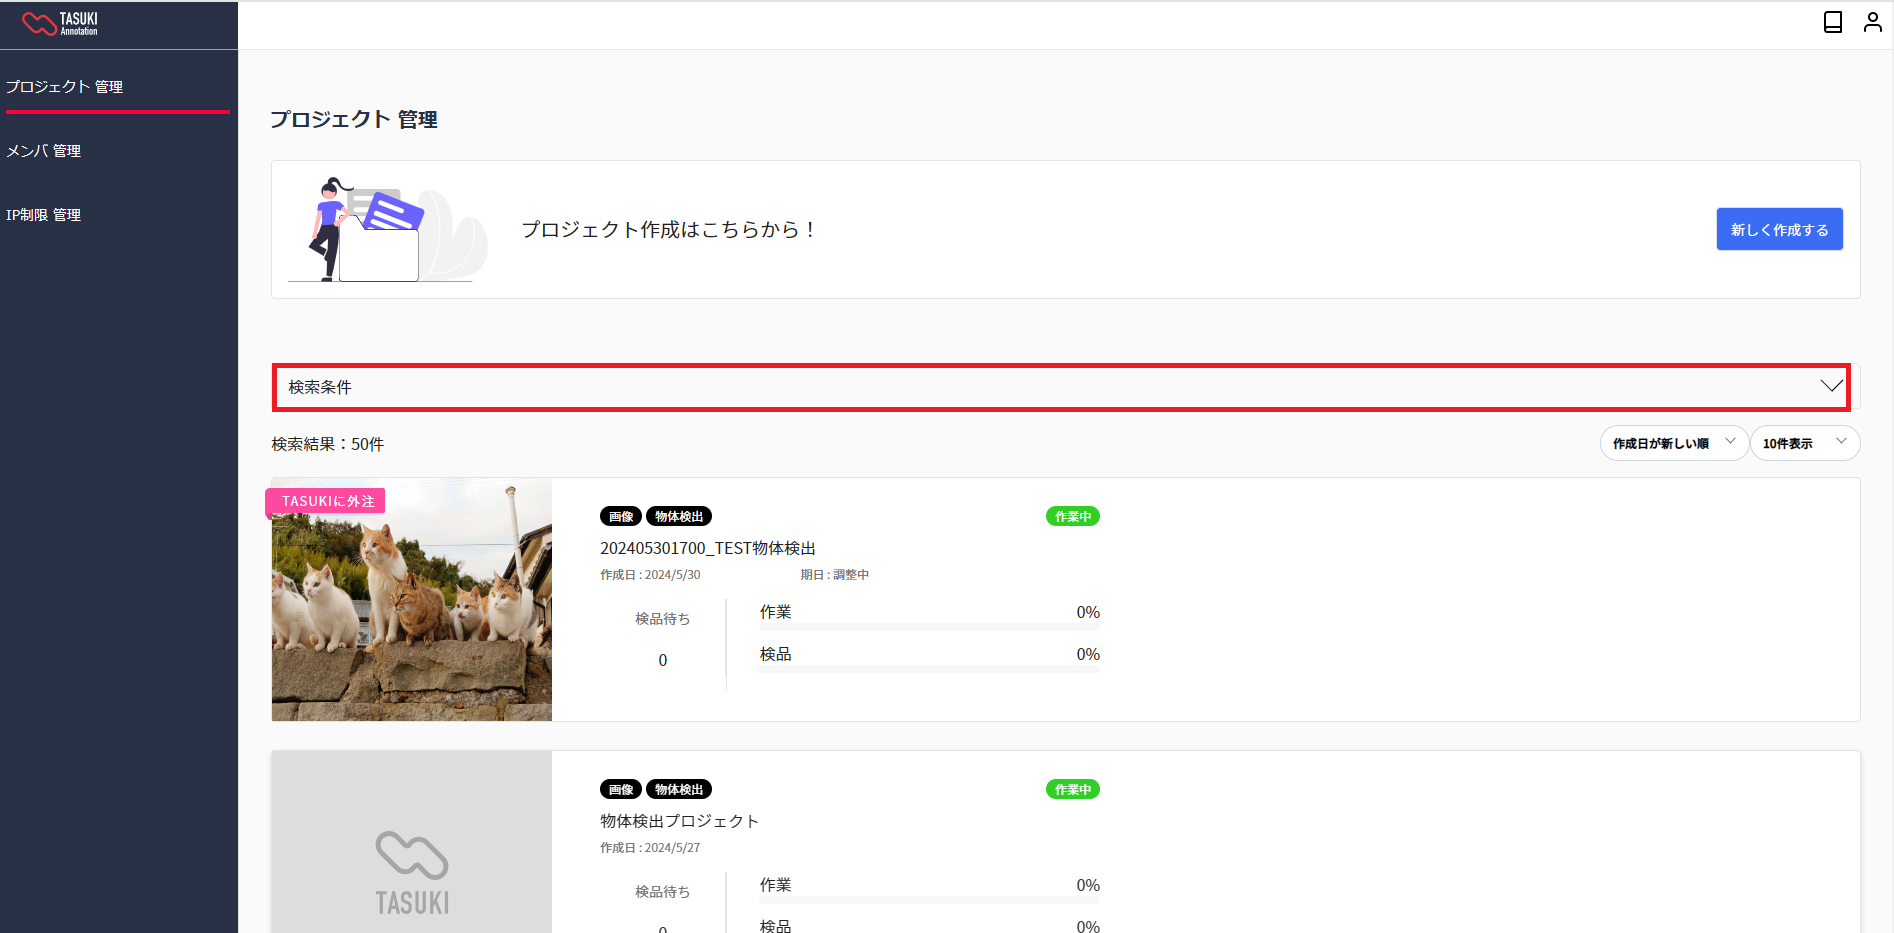Click the 作業中 status badge on first project
The image size is (1894, 933).
(x=1072, y=517)
